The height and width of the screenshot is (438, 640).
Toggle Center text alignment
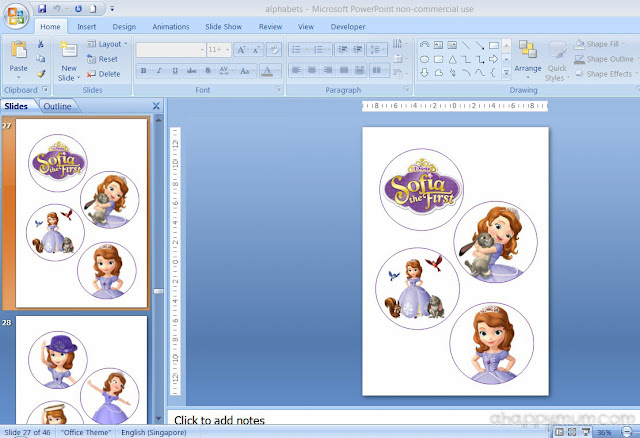(x=312, y=71)
